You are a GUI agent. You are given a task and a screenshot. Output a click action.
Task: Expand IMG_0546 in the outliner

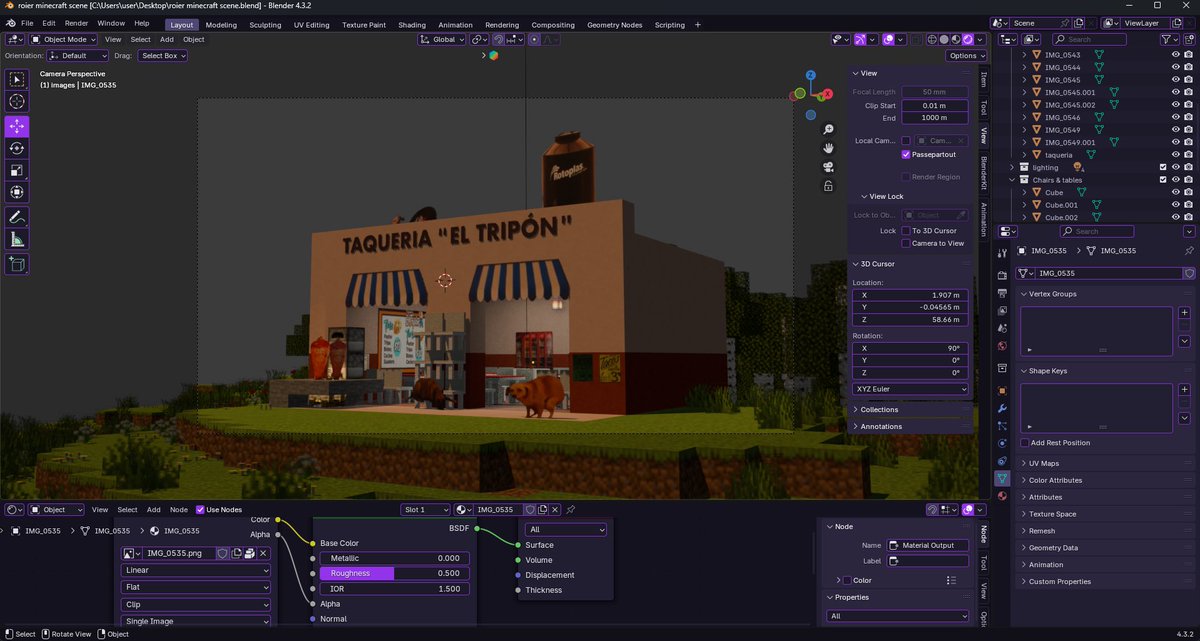click(1024, 117)
